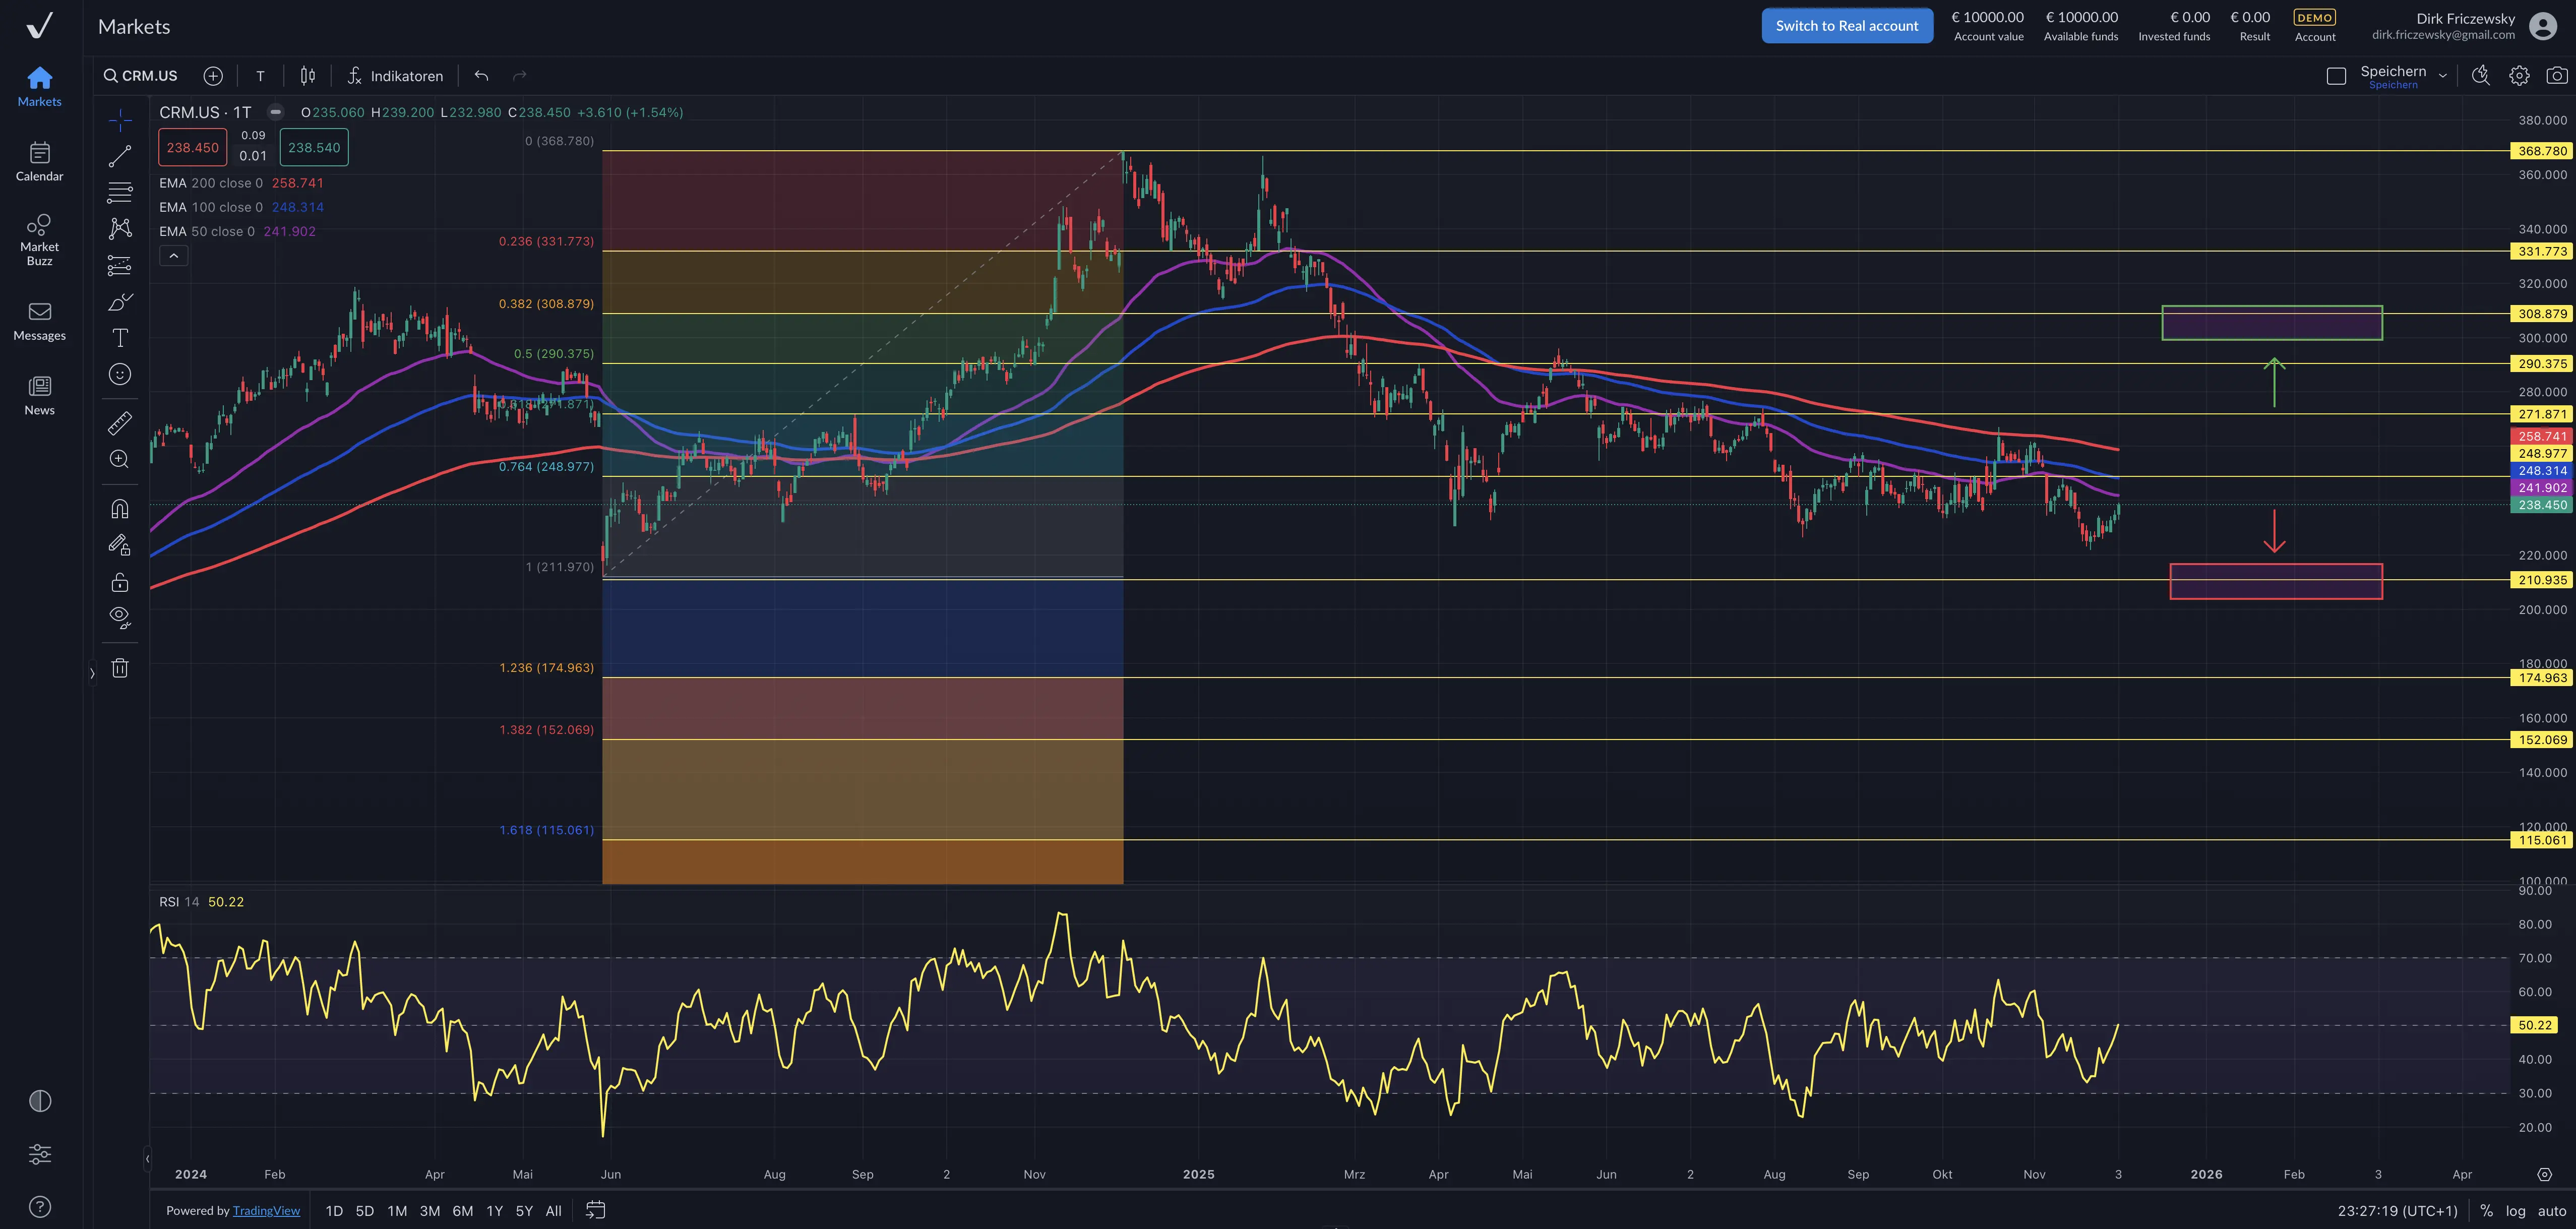This screenshot has height=1229, width=2576.
Task: Select the 3M time range
Action: pos(430,1210)
